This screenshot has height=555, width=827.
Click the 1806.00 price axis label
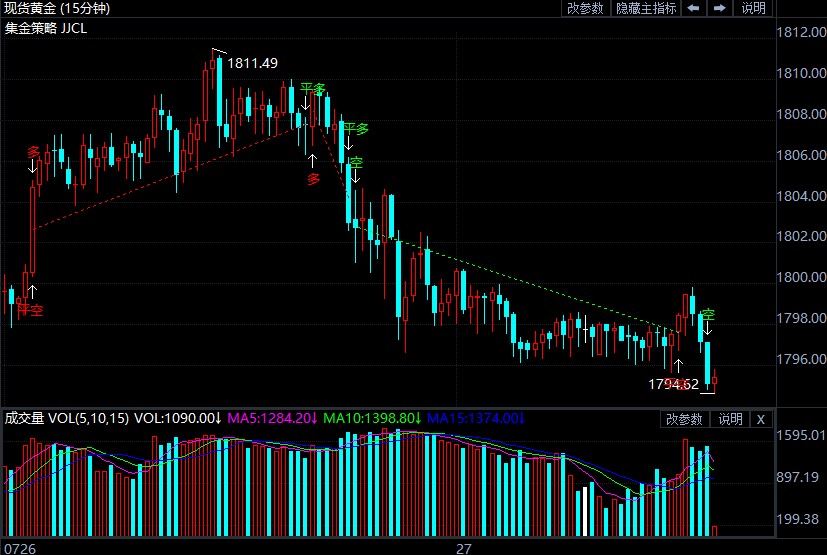801,155
